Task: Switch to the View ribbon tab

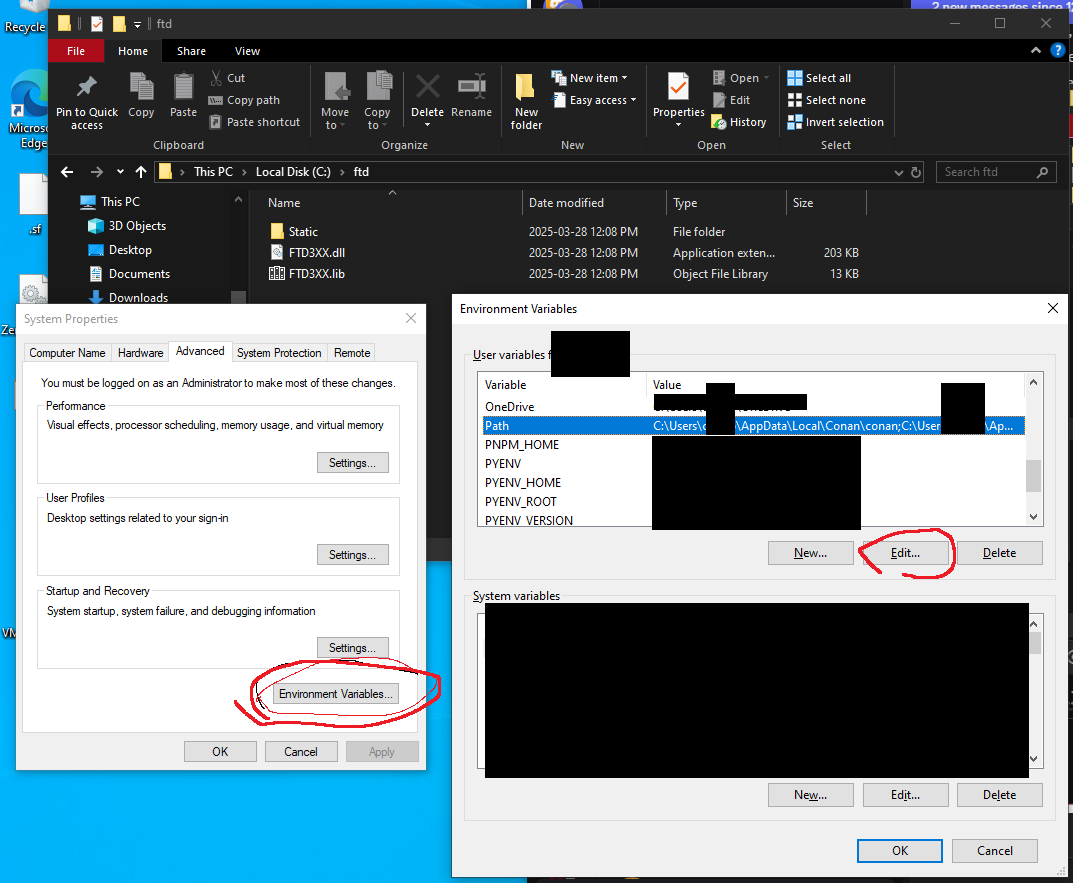Action: pos(247,51)
